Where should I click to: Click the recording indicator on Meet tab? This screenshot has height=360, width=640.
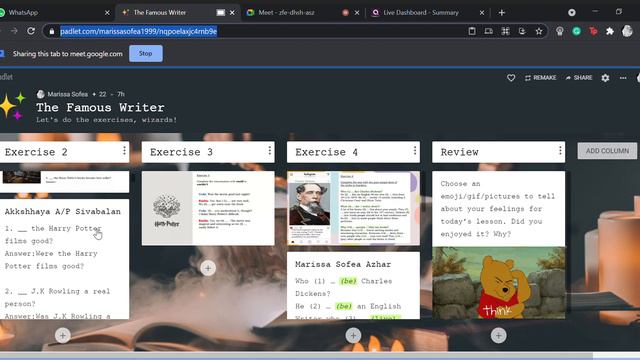pos(345,13)
